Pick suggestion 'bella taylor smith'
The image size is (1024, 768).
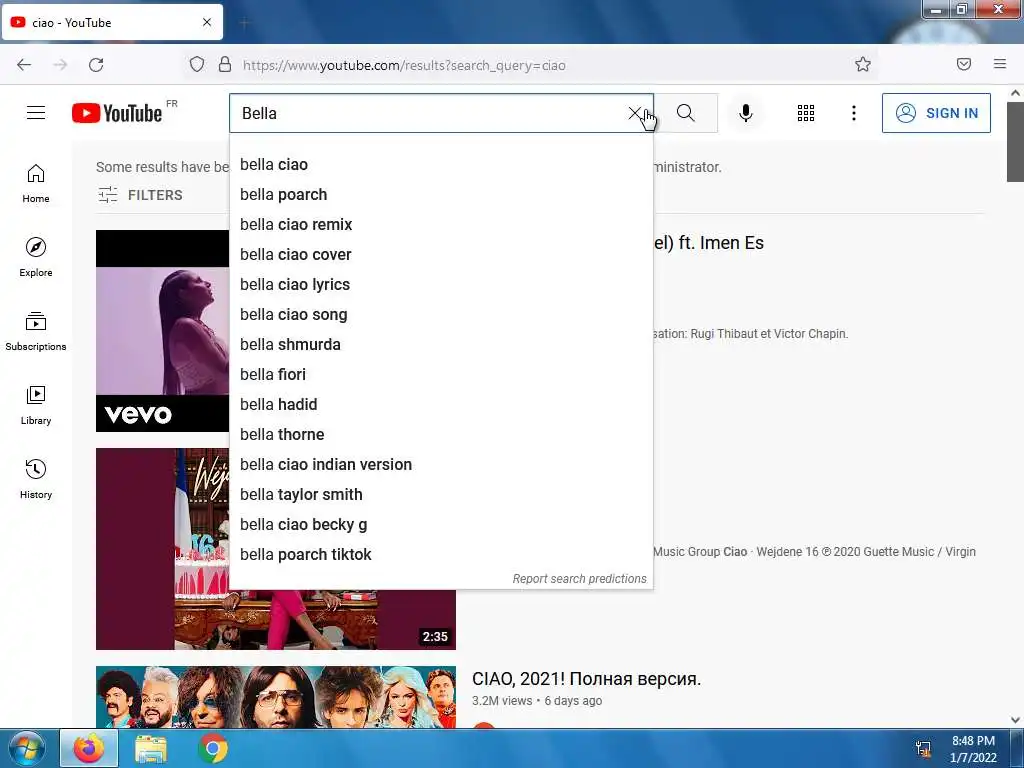(441, 495)
